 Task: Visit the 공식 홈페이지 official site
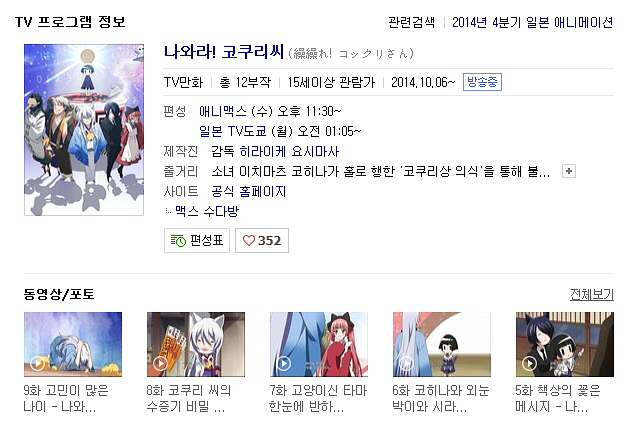tap(249, 192)
